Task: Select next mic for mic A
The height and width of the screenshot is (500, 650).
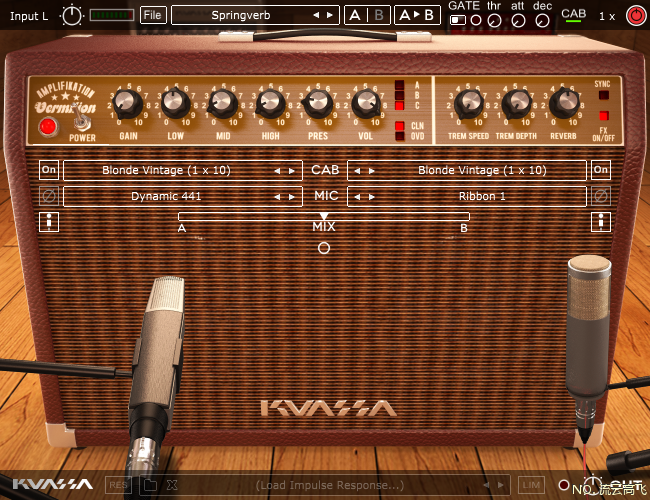Action: click(x=292, y=197)
